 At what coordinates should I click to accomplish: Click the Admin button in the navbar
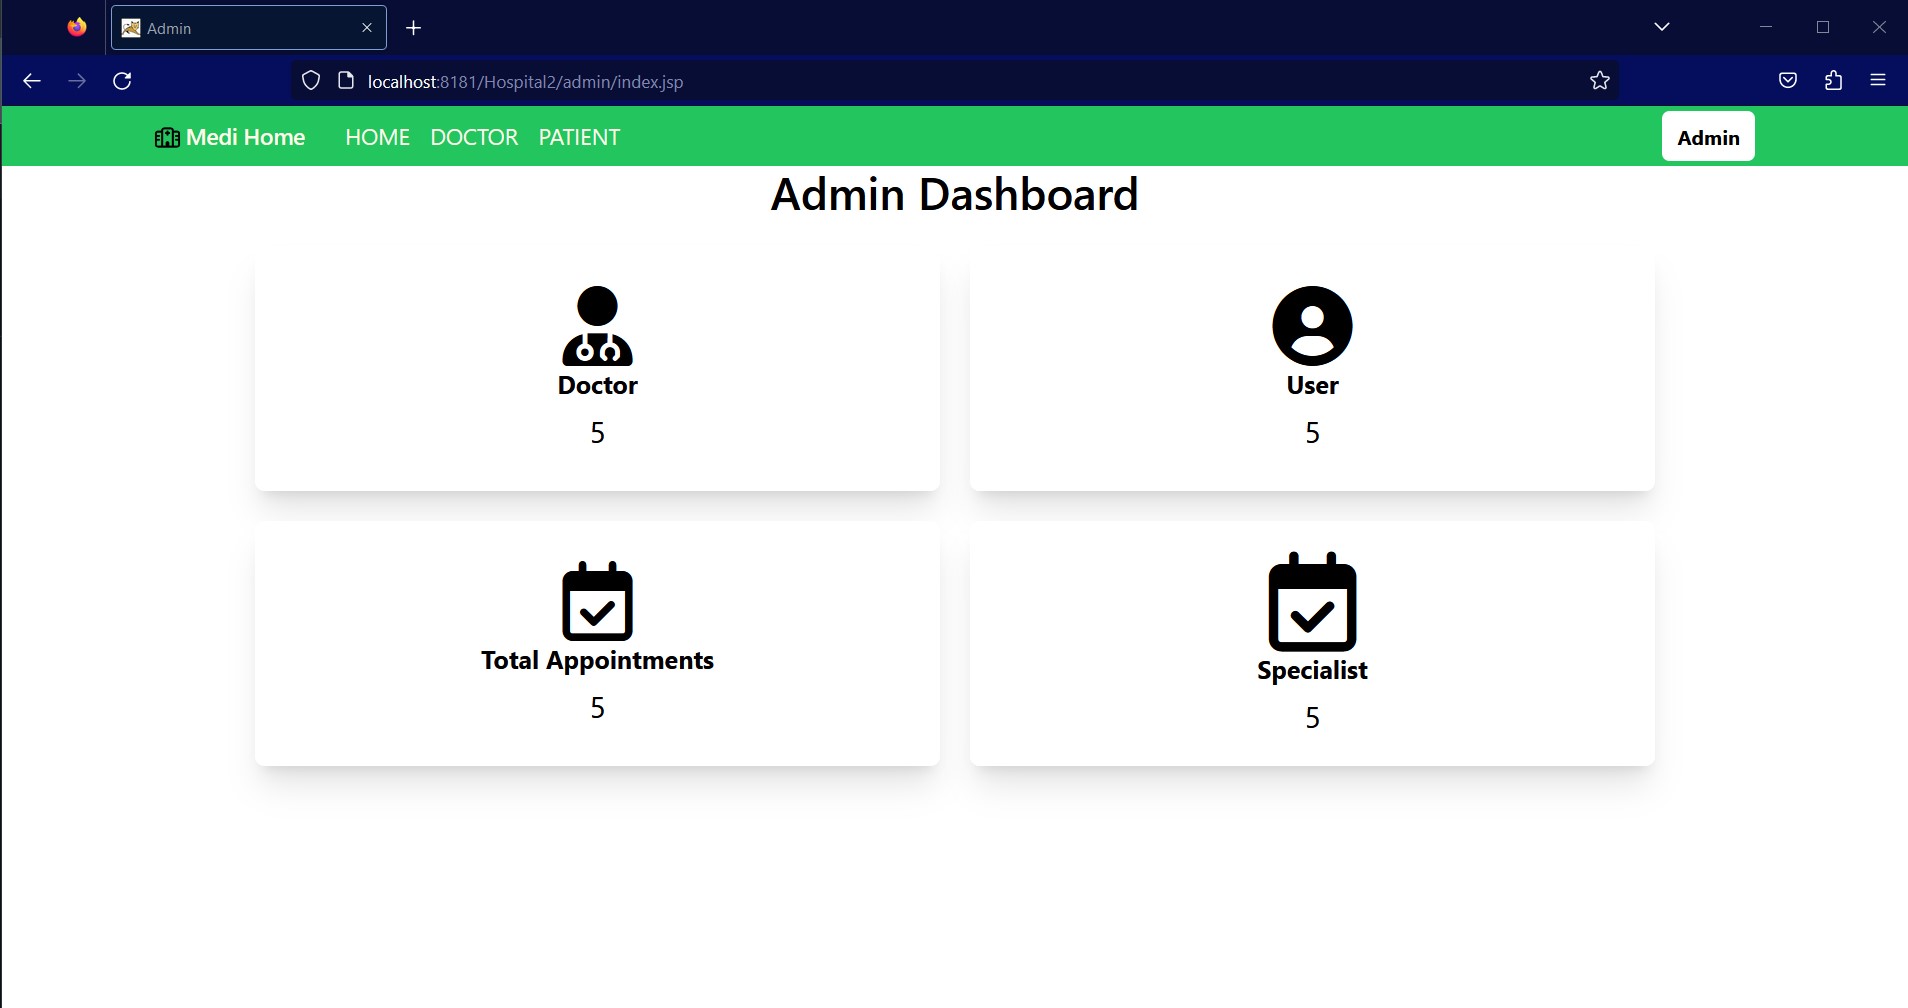pyautogui.click(x=1707, y=136)
